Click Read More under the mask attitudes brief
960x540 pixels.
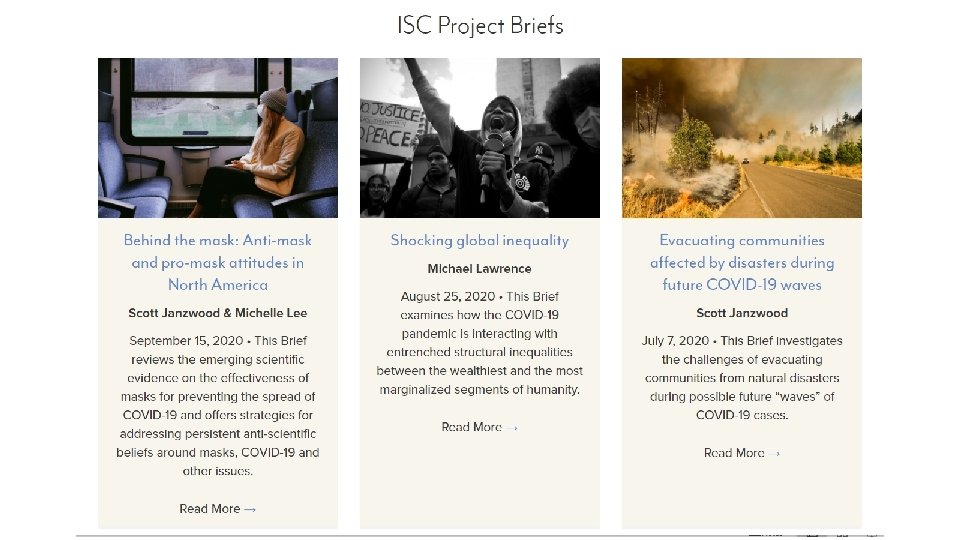[x=209, y=509]
